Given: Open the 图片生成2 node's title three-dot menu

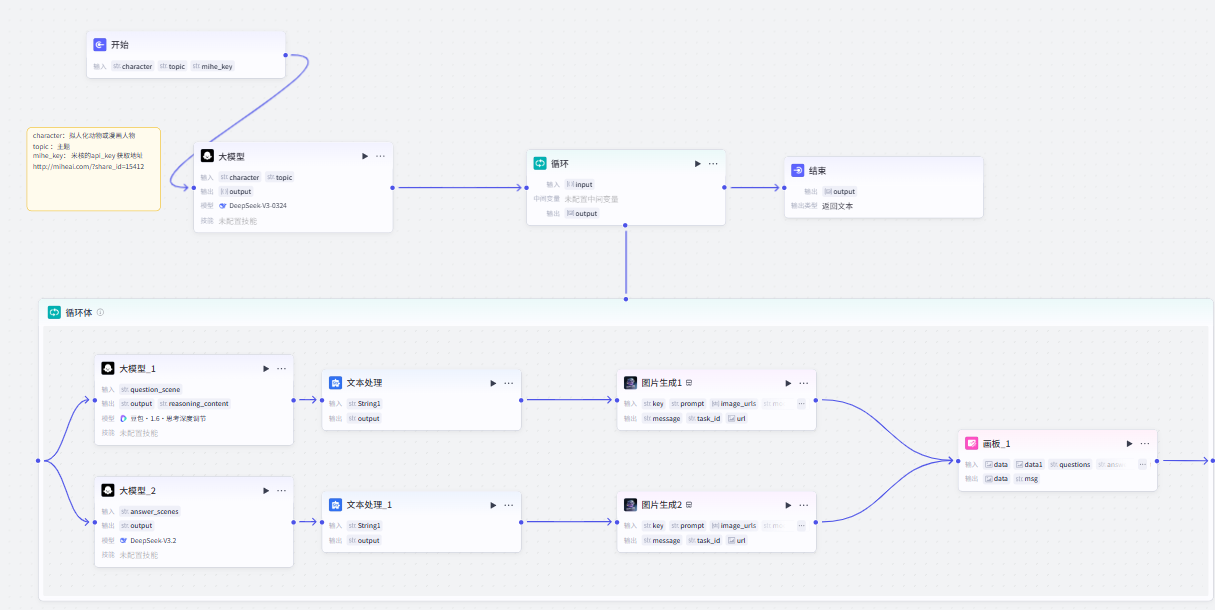Looking at the screenshot, I should tap(804, 505).
